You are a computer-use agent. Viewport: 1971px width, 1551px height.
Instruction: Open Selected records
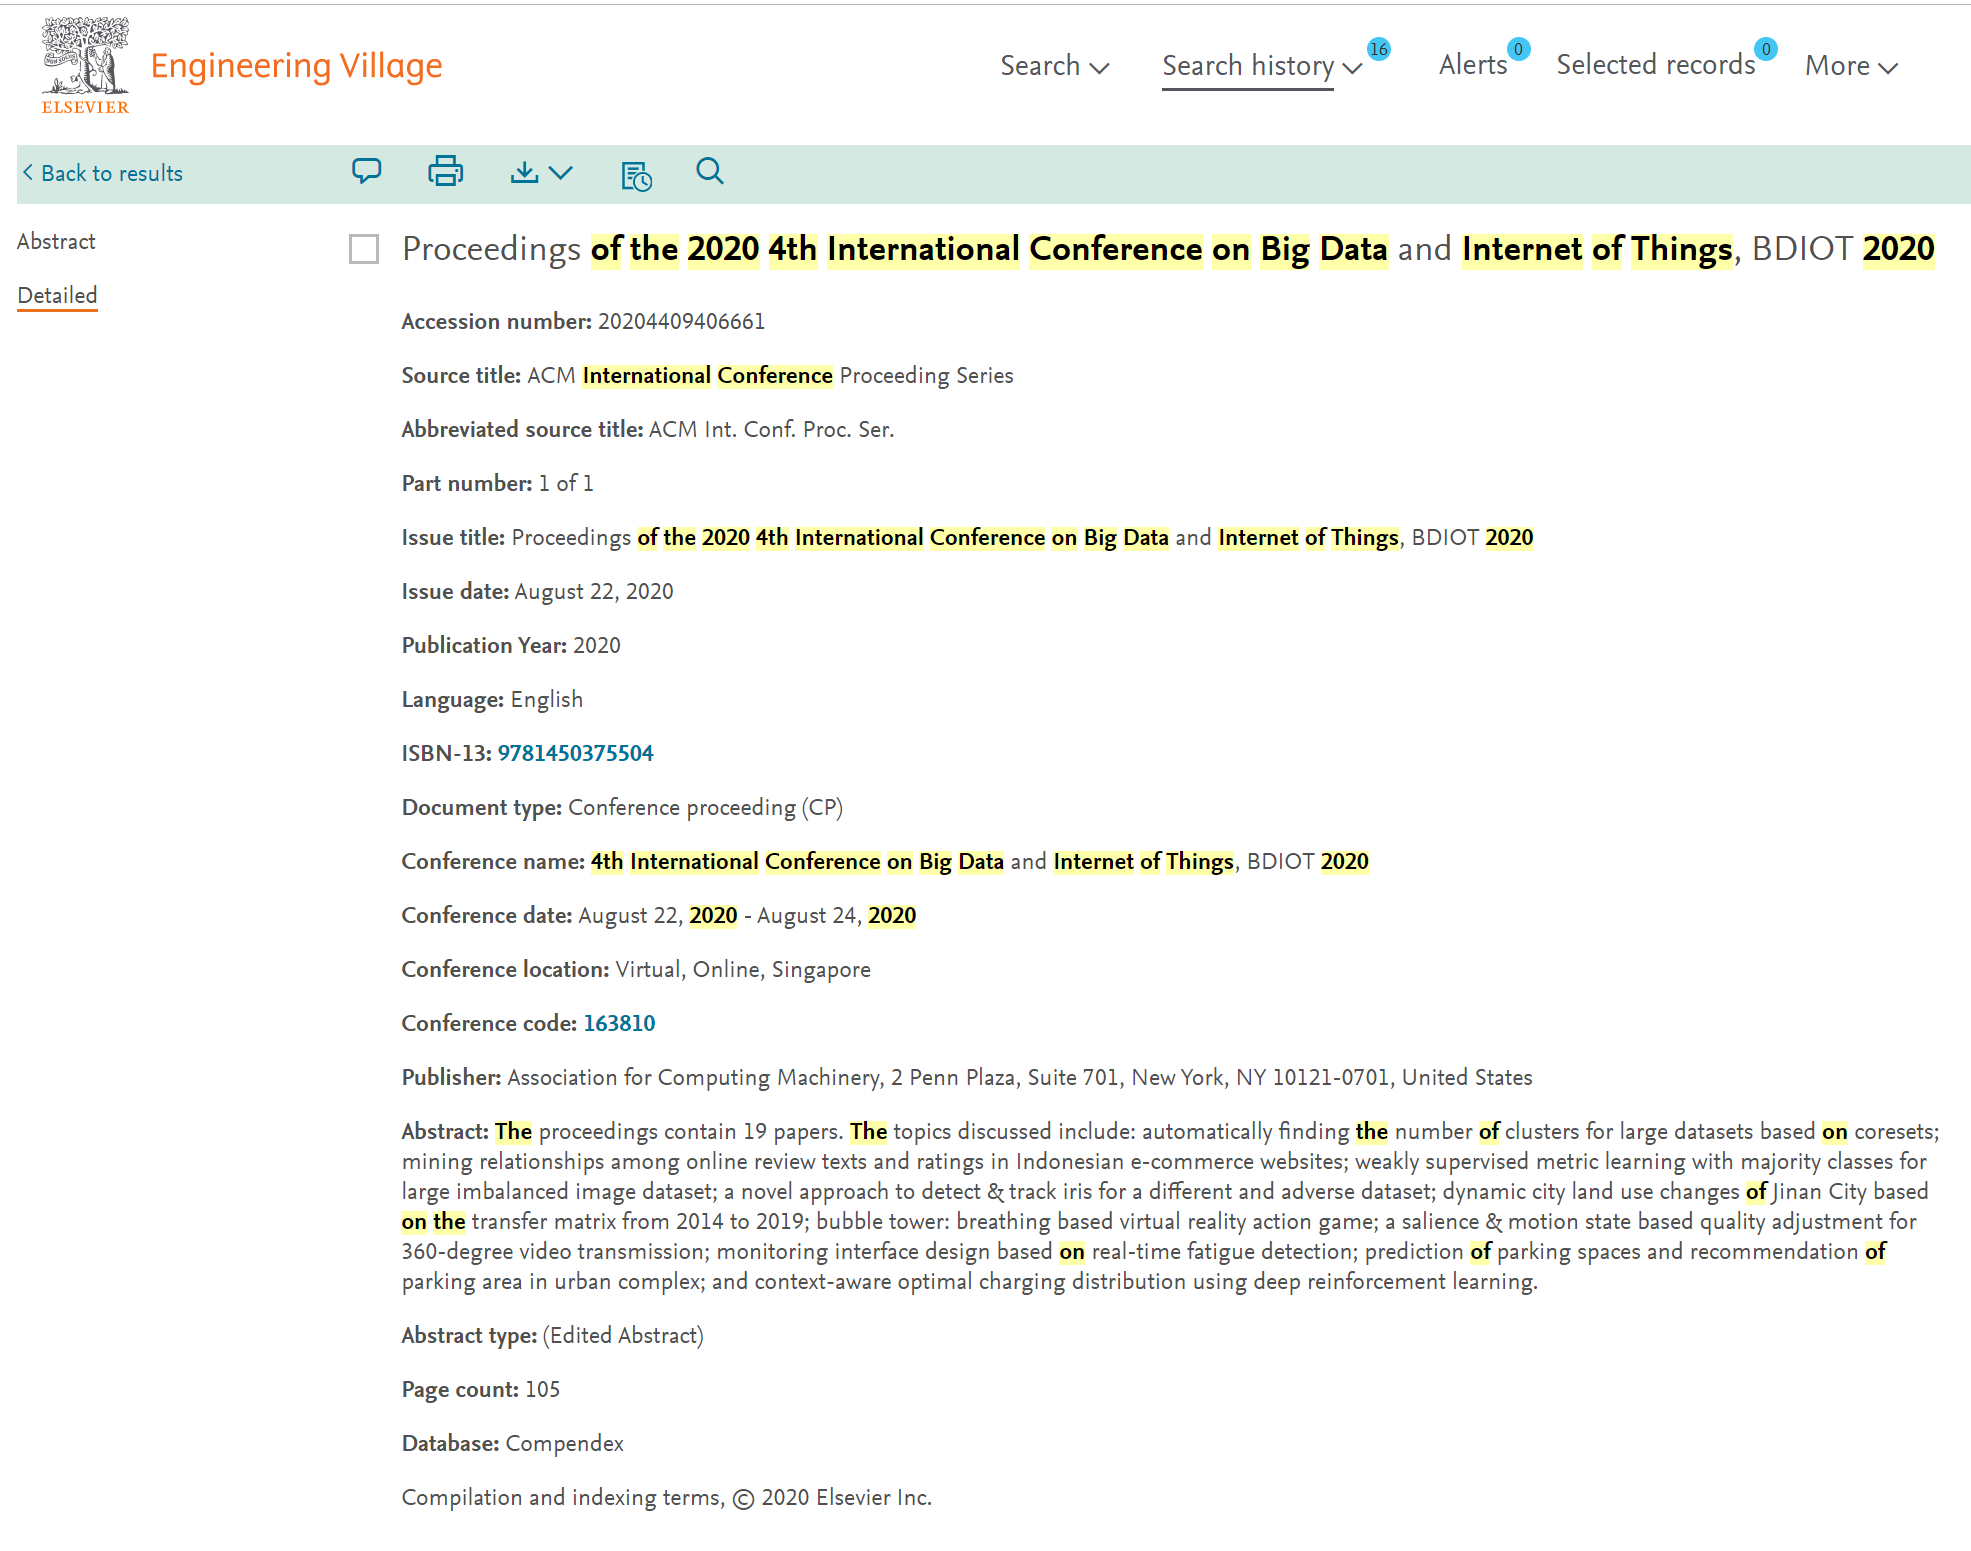click(1655, 65)
